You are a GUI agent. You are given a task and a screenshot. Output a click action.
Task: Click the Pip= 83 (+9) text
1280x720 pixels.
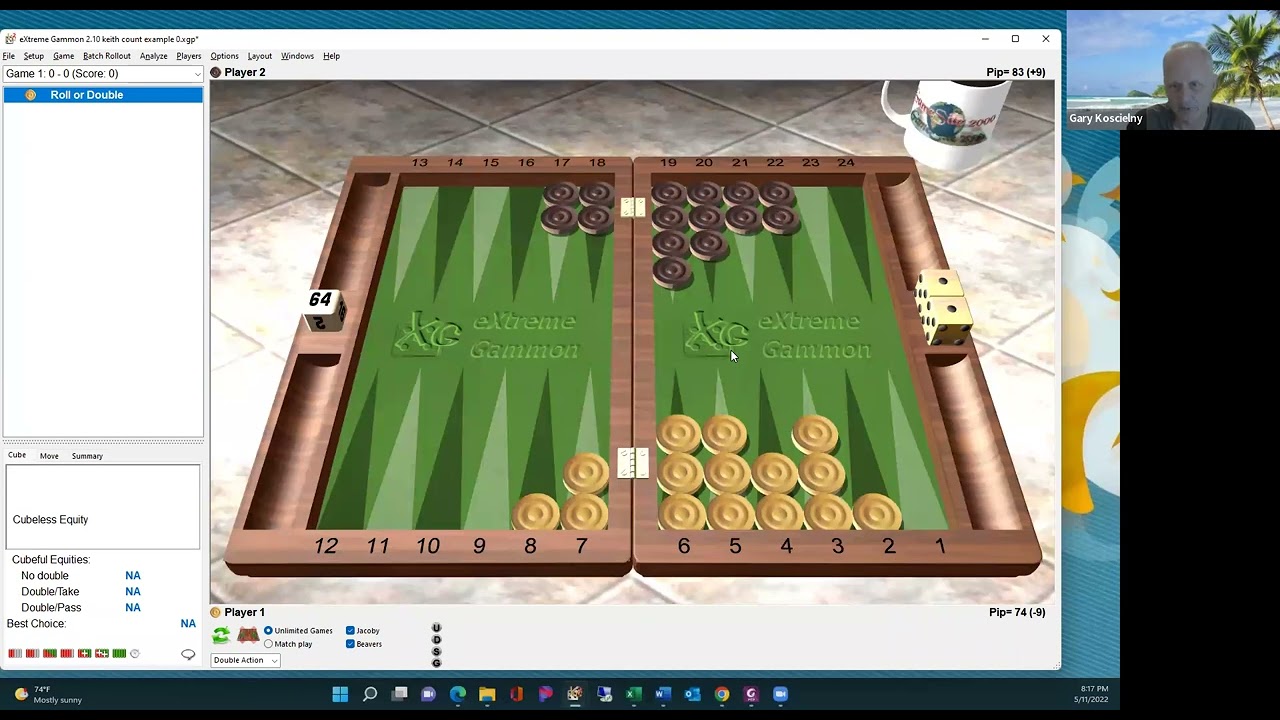pyautogui.click(x=1015, y=72)
